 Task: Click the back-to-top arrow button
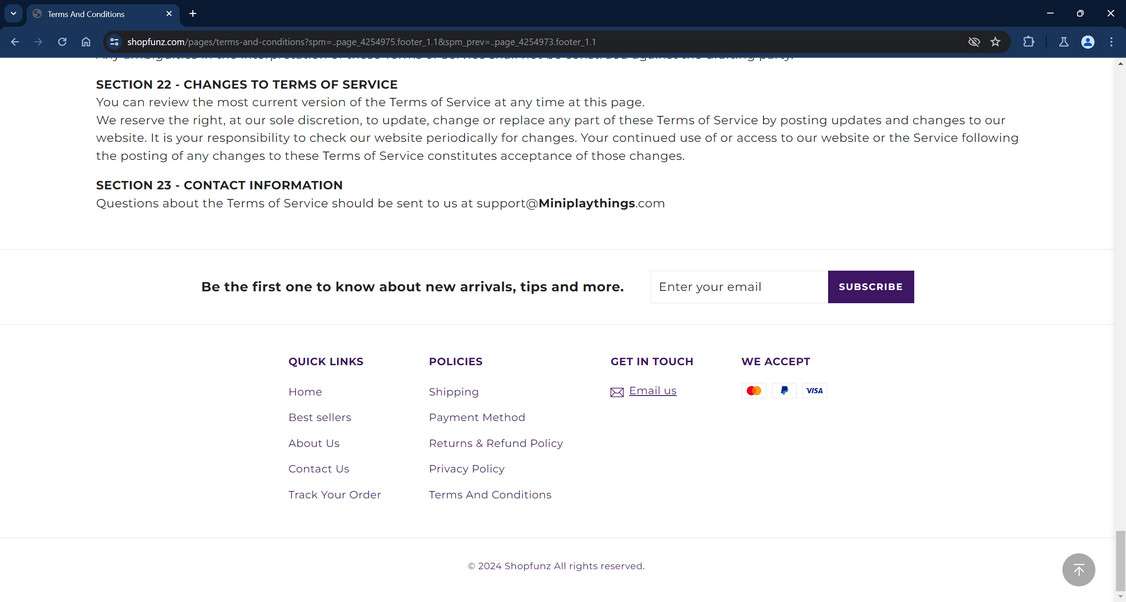click(x=1079, y=570)
